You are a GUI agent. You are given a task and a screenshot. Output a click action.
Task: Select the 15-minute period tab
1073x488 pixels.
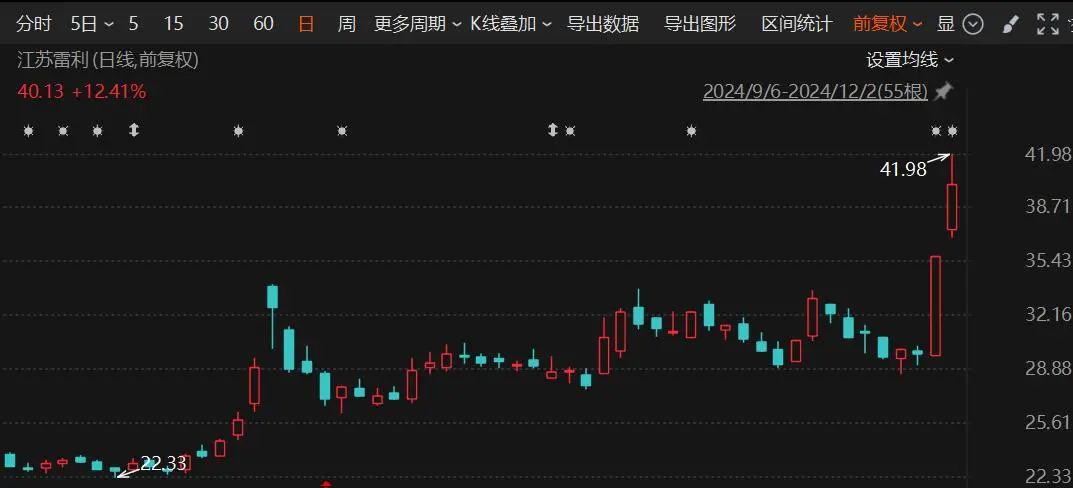click(174, 24)
